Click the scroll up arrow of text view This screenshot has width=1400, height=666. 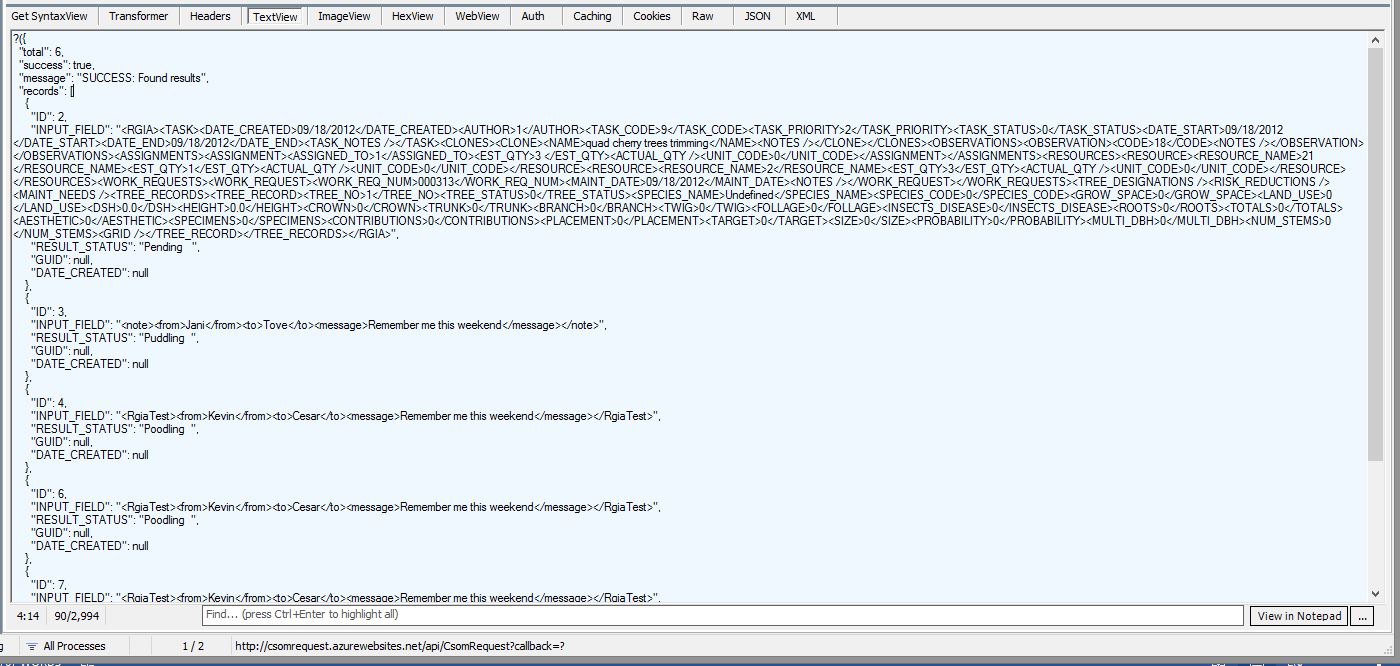click(x=1377, y=41)
